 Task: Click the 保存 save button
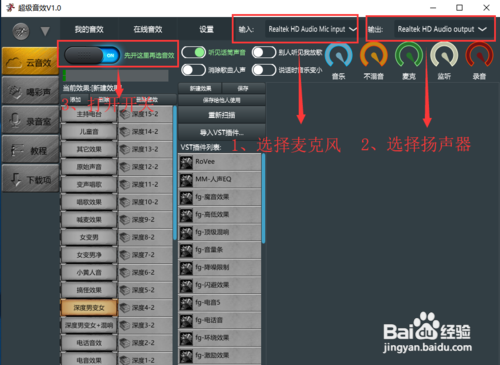pyautogui.click(x=243, y=88)
